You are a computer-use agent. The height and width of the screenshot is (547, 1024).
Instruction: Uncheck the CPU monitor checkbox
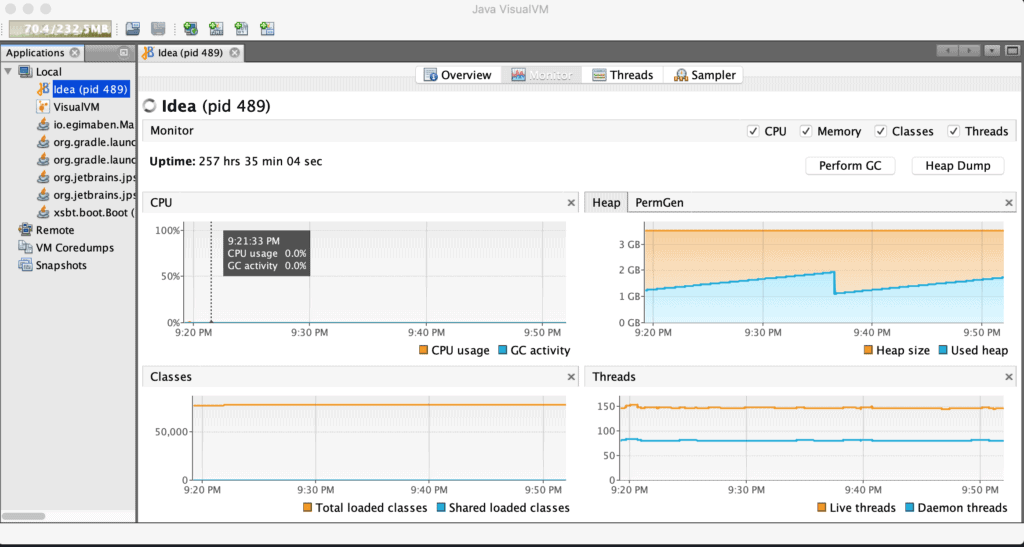click(x=753, y=131)
